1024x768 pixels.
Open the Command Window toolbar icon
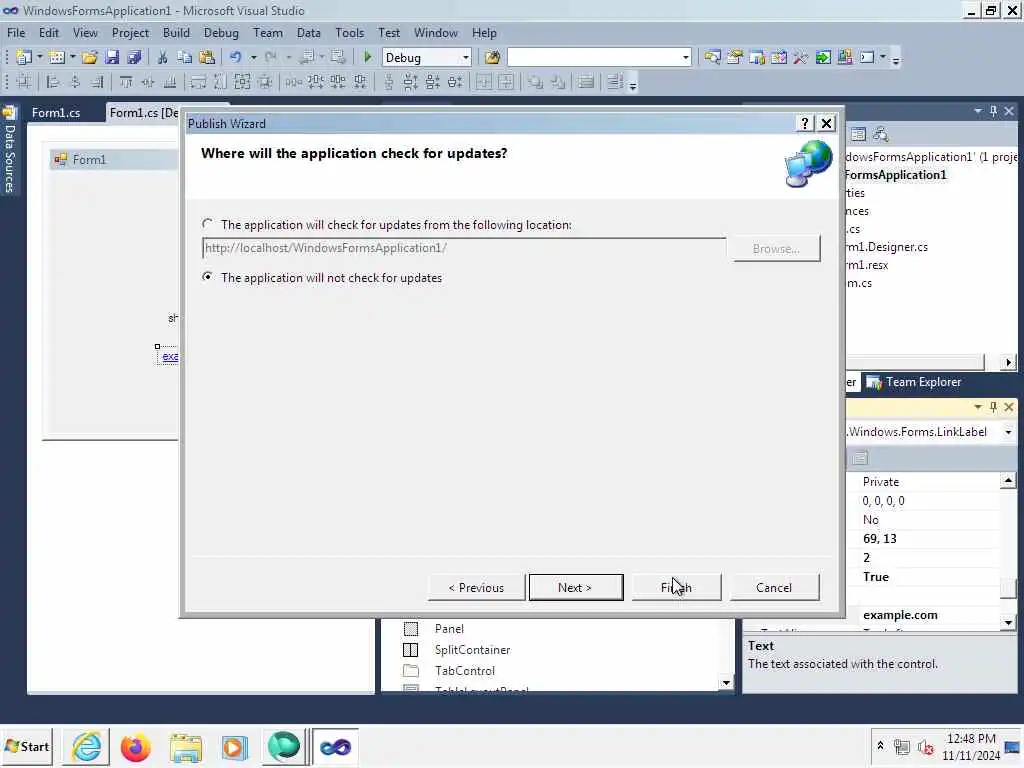(867, 57)
